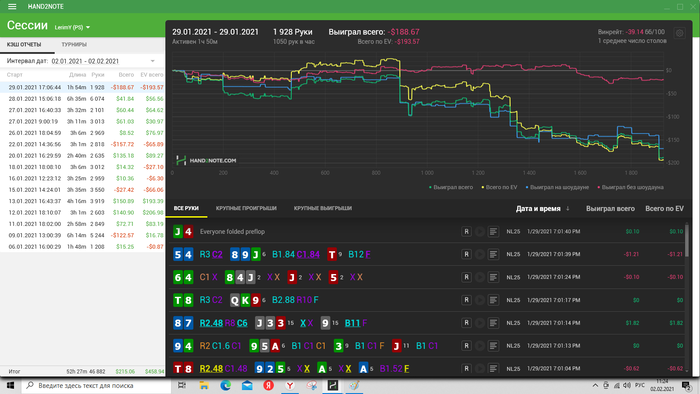This screenshot has height=394, width=700.
Task: Open hand text icon for 87 hand row
Action: pyautogui.click(x=493, y=323)
